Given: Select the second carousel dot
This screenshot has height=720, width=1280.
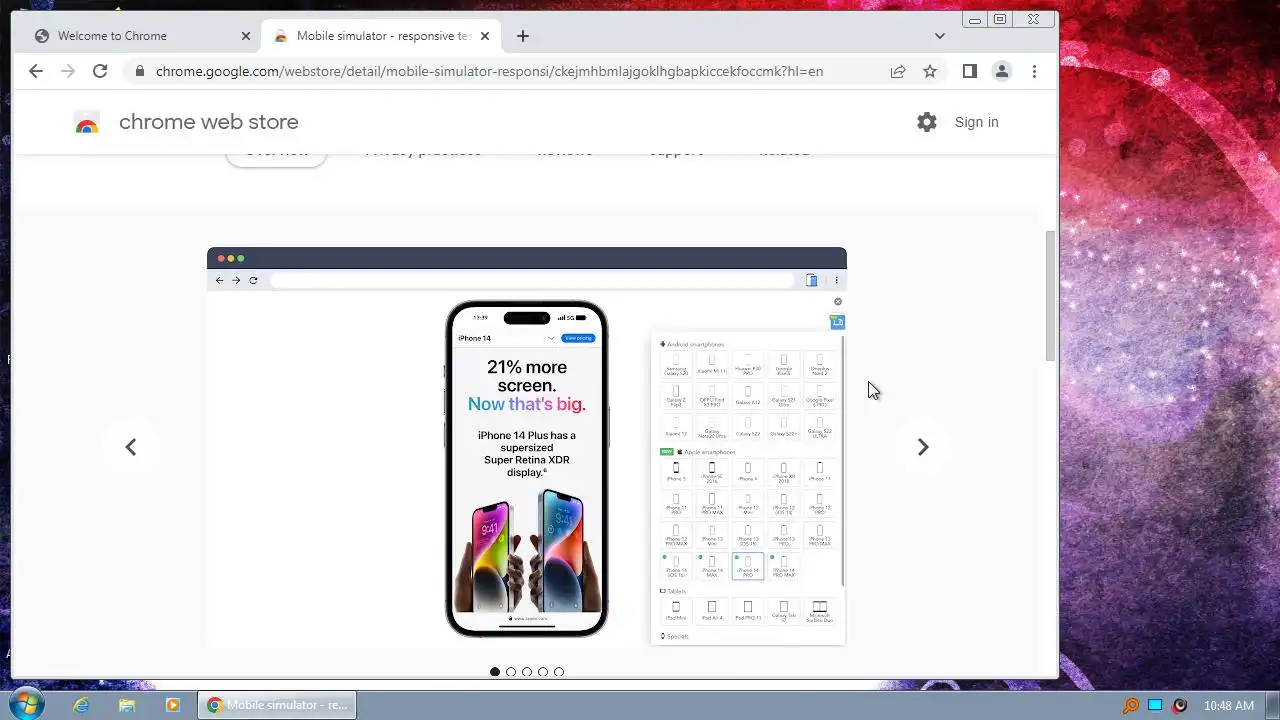Looking at the screenshot, I should click(x=511, y=672).
